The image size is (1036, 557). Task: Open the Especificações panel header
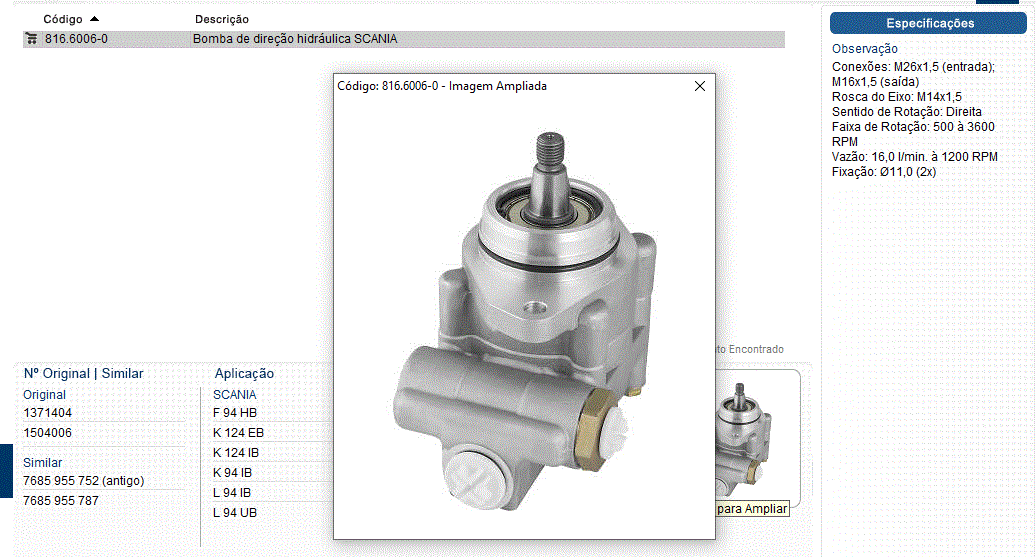929,23
